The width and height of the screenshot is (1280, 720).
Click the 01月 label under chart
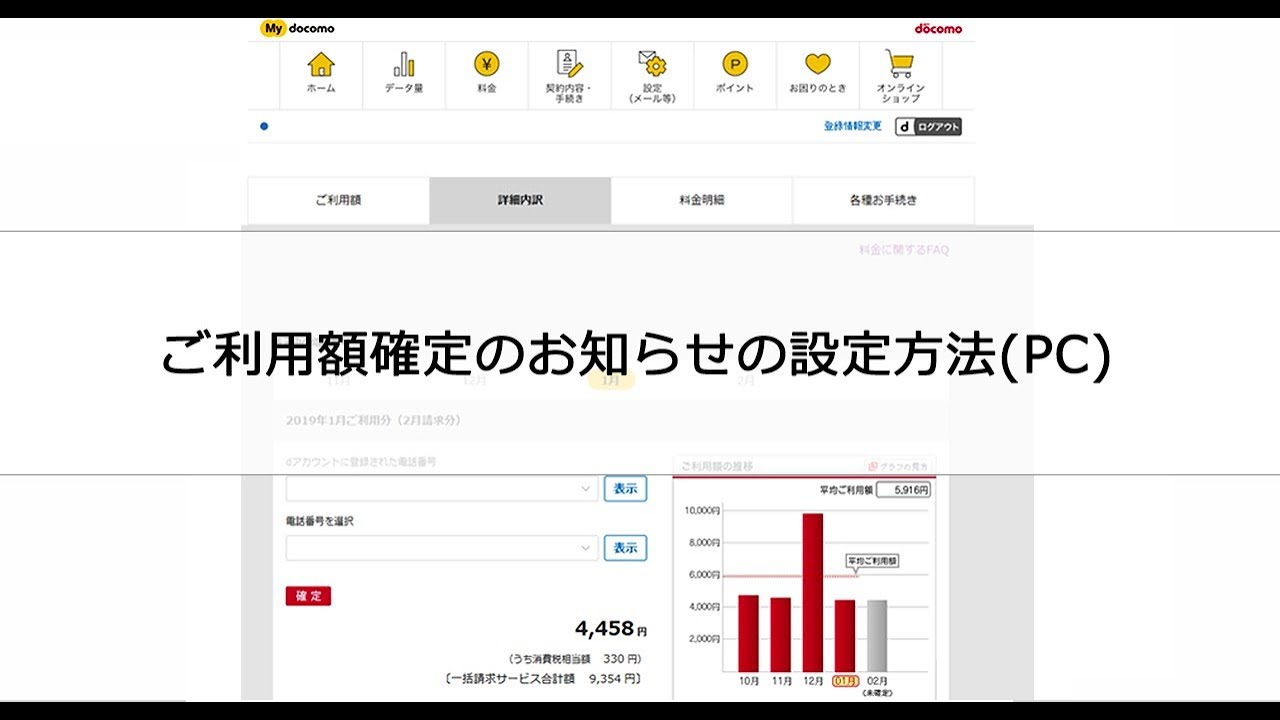point(845,681)
